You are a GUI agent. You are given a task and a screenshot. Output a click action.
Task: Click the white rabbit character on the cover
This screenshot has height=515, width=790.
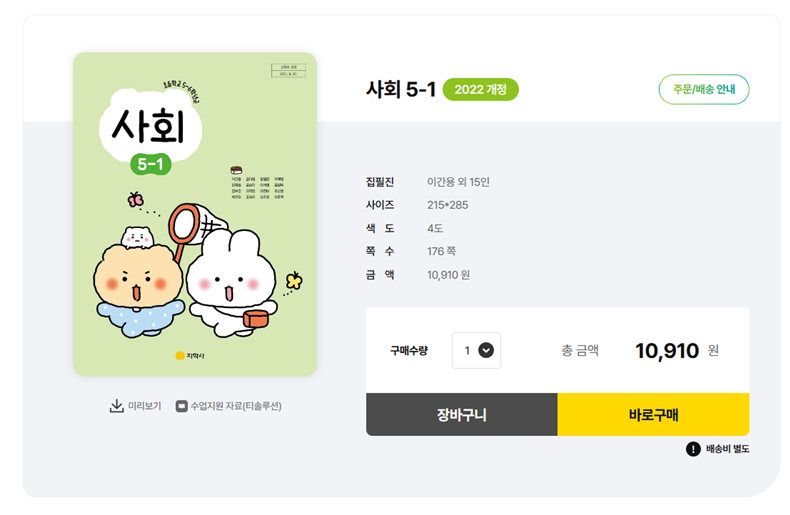[x=232, y=284]
